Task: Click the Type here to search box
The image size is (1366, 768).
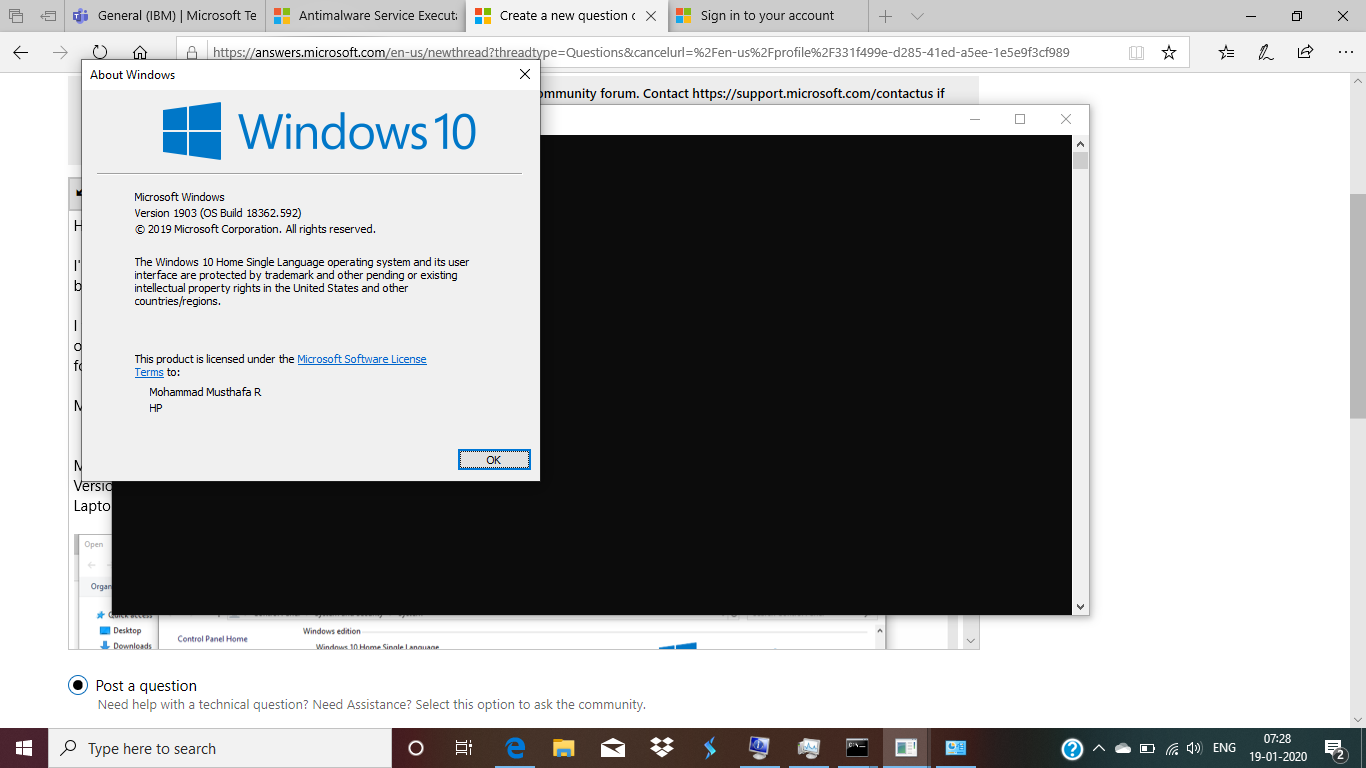Action: (x=220, y=748)
